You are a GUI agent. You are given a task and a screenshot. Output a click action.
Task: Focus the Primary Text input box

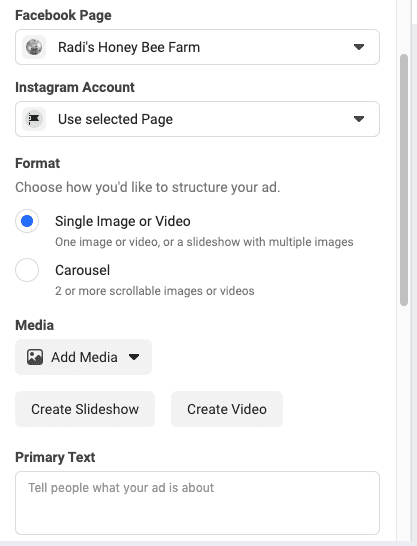click(197, 503)
